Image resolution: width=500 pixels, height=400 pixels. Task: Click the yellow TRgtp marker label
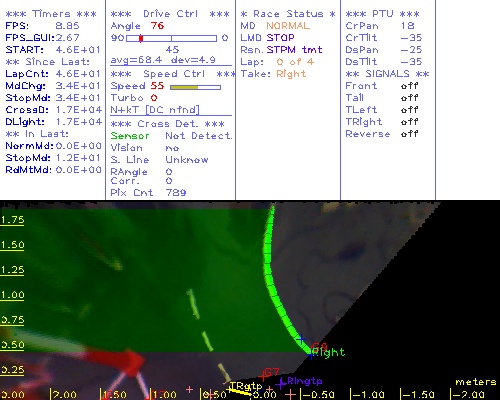[x=246, y=386]
